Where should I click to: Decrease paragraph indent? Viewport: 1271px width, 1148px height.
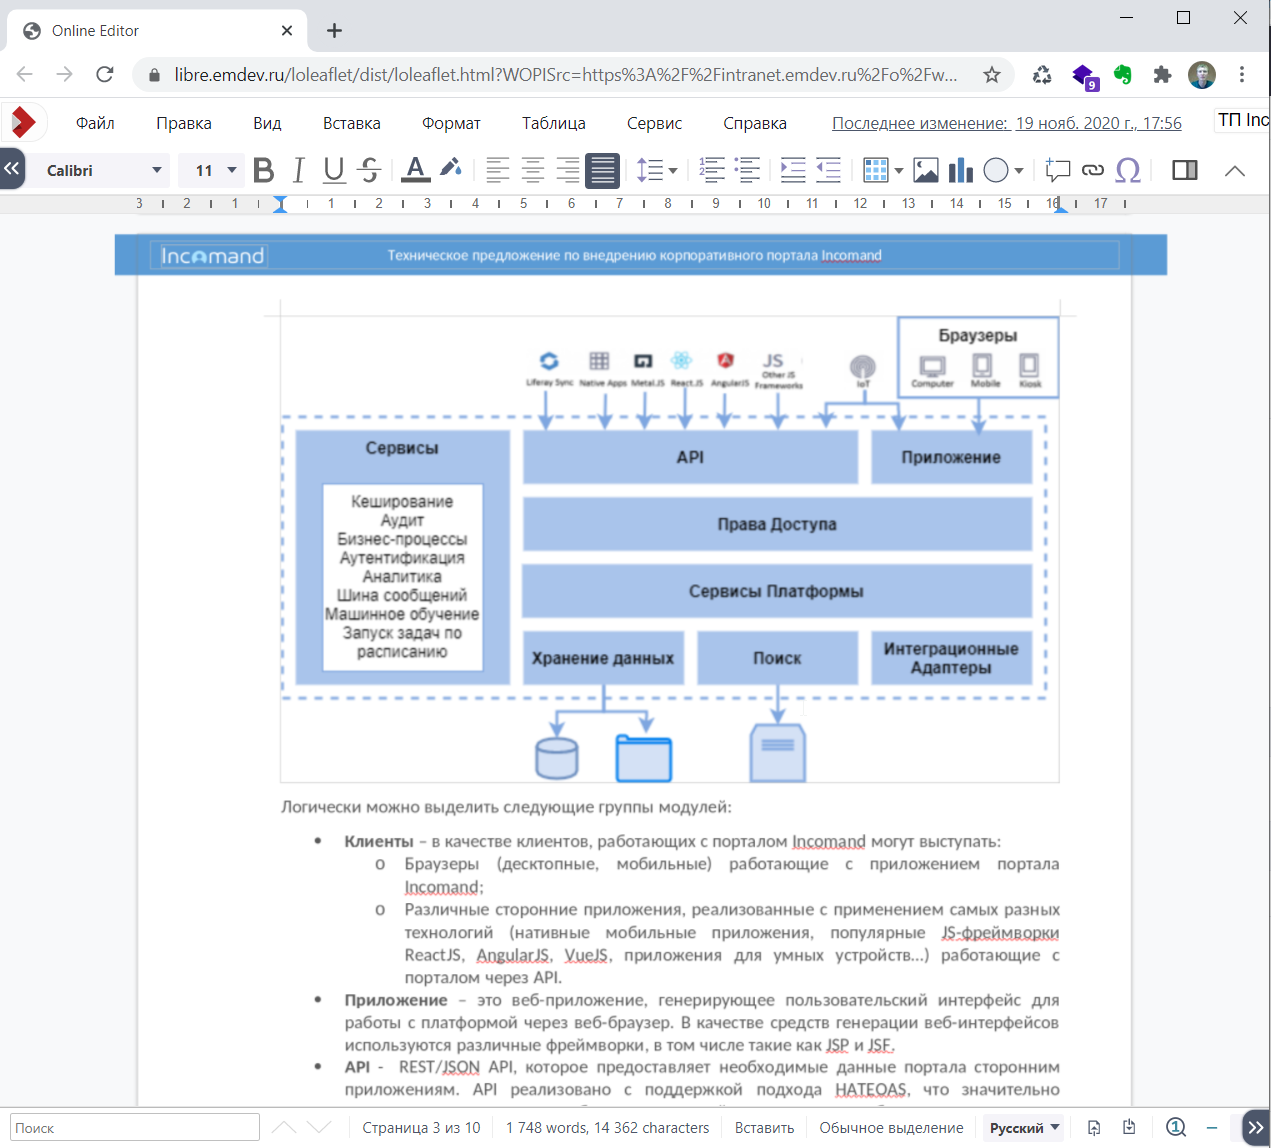[828, 170]
